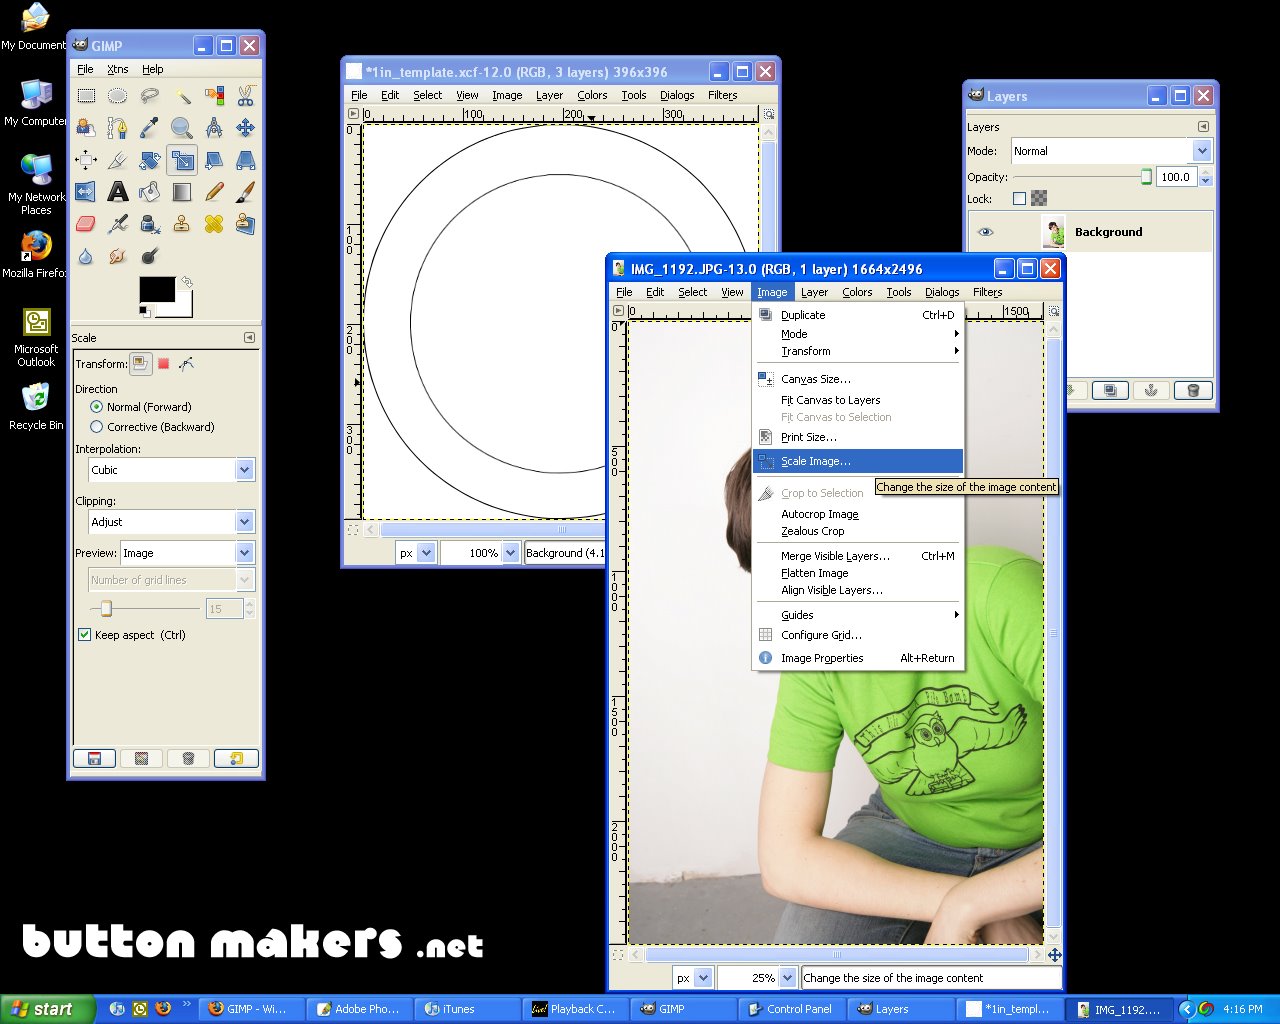Choose Canvas Size from the Image menu
1280x1024 pixels.
coord(858,379)
